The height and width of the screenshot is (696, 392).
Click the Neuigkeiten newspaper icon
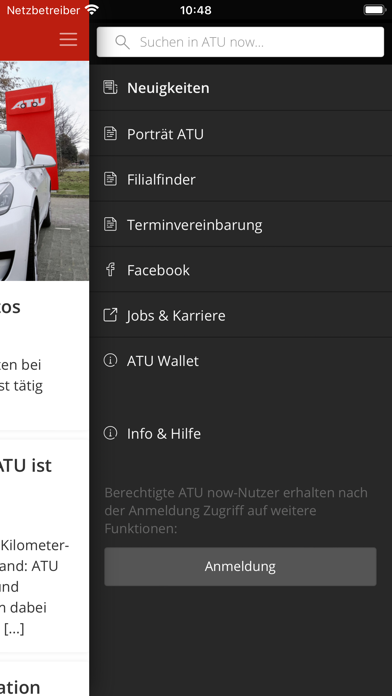click(x=110, y=87)
